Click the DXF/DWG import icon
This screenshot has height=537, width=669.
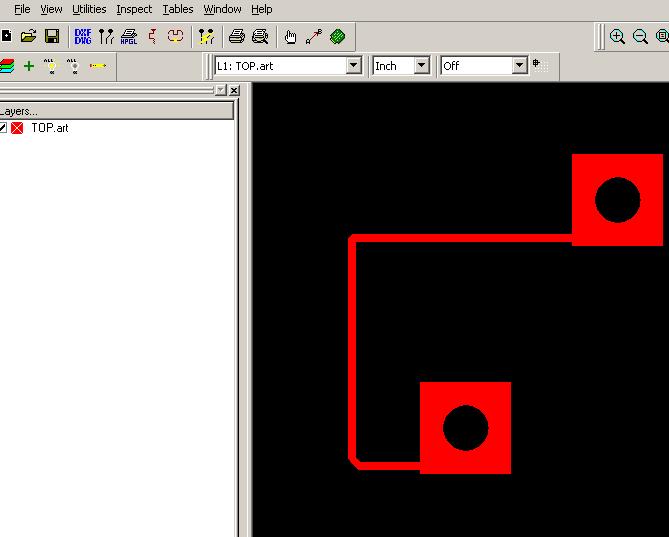83,37
